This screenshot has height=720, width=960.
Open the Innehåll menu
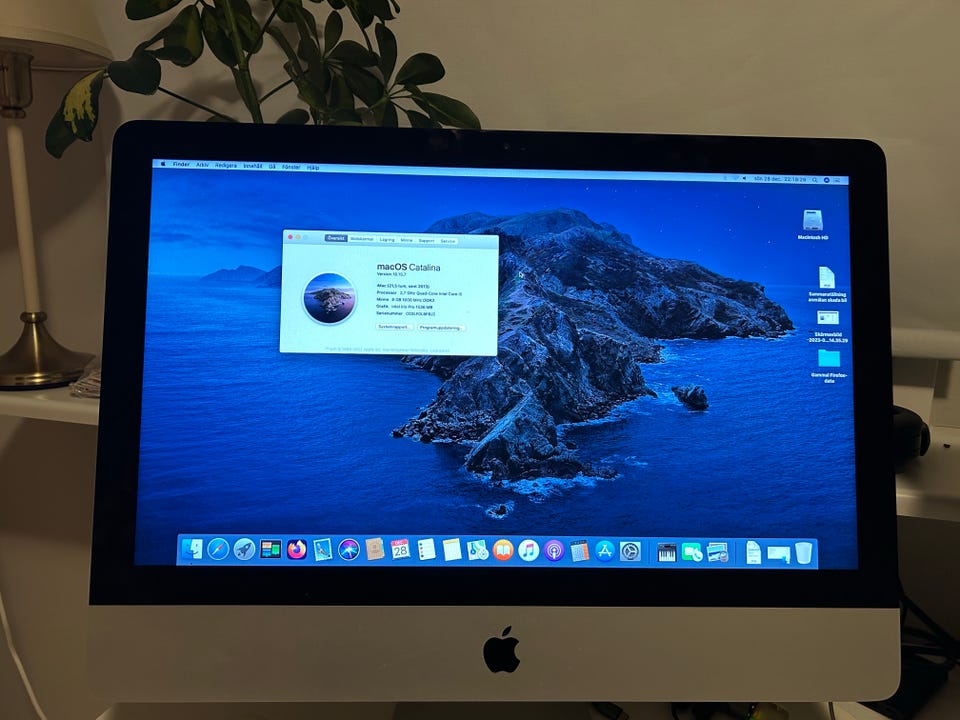[x=252, y=166]
